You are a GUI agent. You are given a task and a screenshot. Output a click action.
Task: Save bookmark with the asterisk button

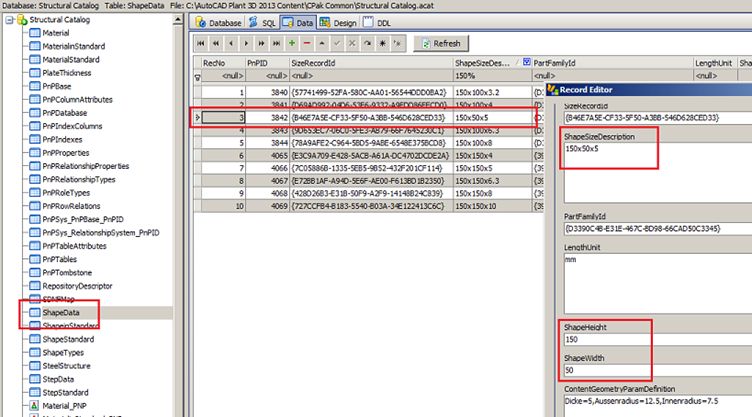(382, 43)
